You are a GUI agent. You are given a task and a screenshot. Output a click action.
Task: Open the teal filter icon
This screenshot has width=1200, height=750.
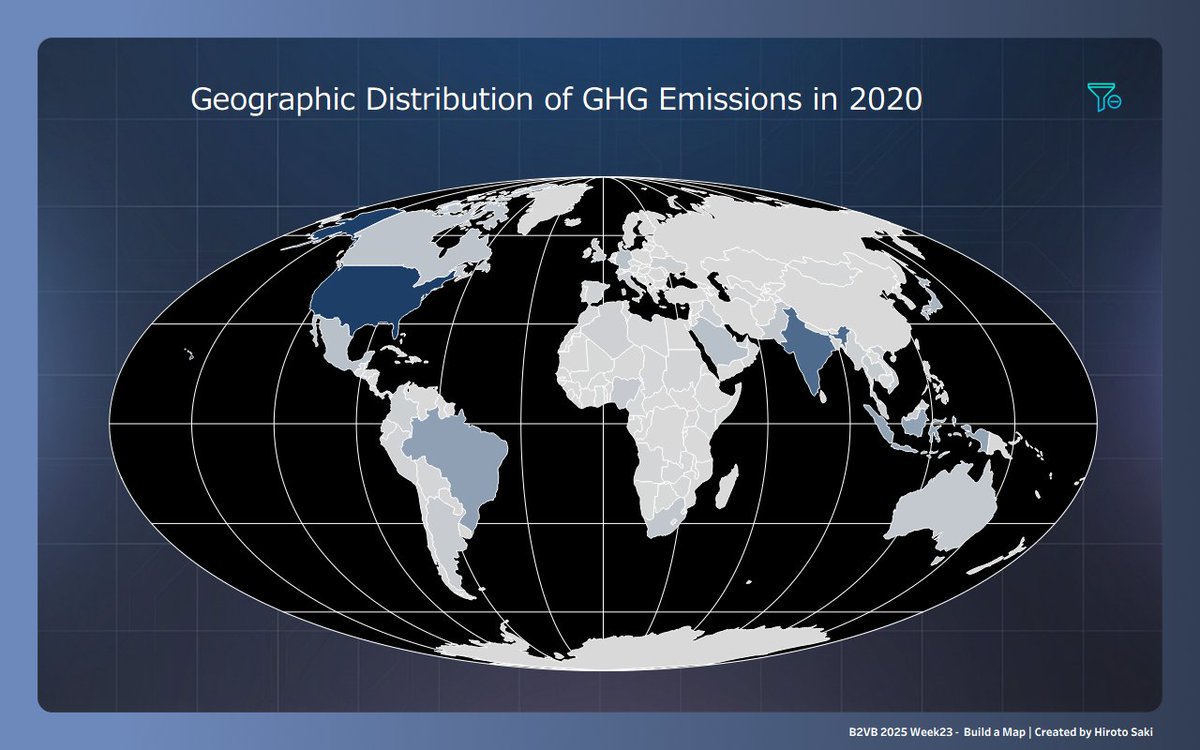pos(1104,97)
